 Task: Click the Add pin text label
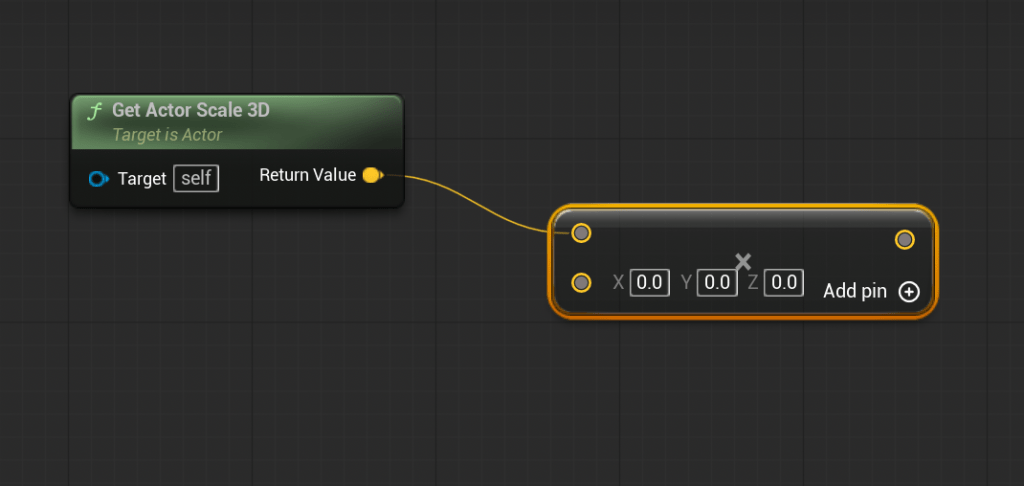854,292
